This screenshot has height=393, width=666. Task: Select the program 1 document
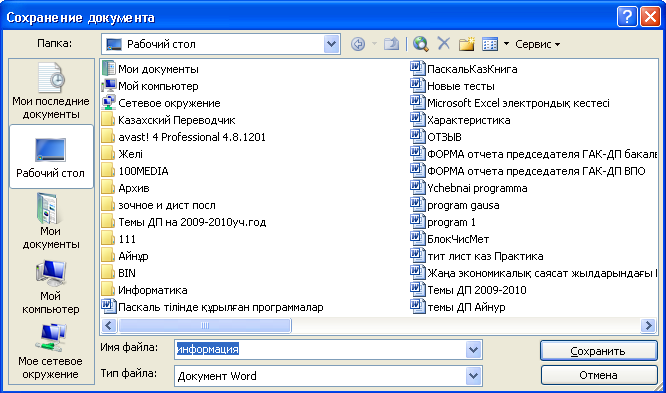443,222
